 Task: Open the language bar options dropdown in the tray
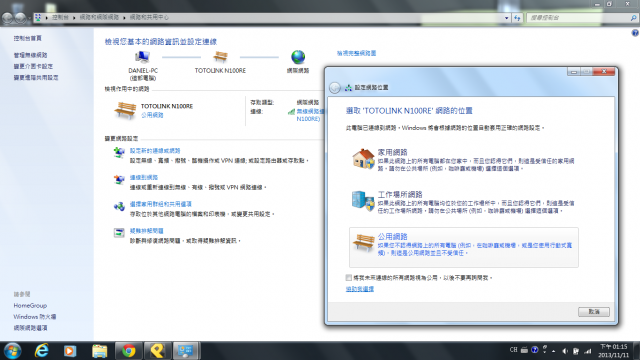tap(544, 353)
